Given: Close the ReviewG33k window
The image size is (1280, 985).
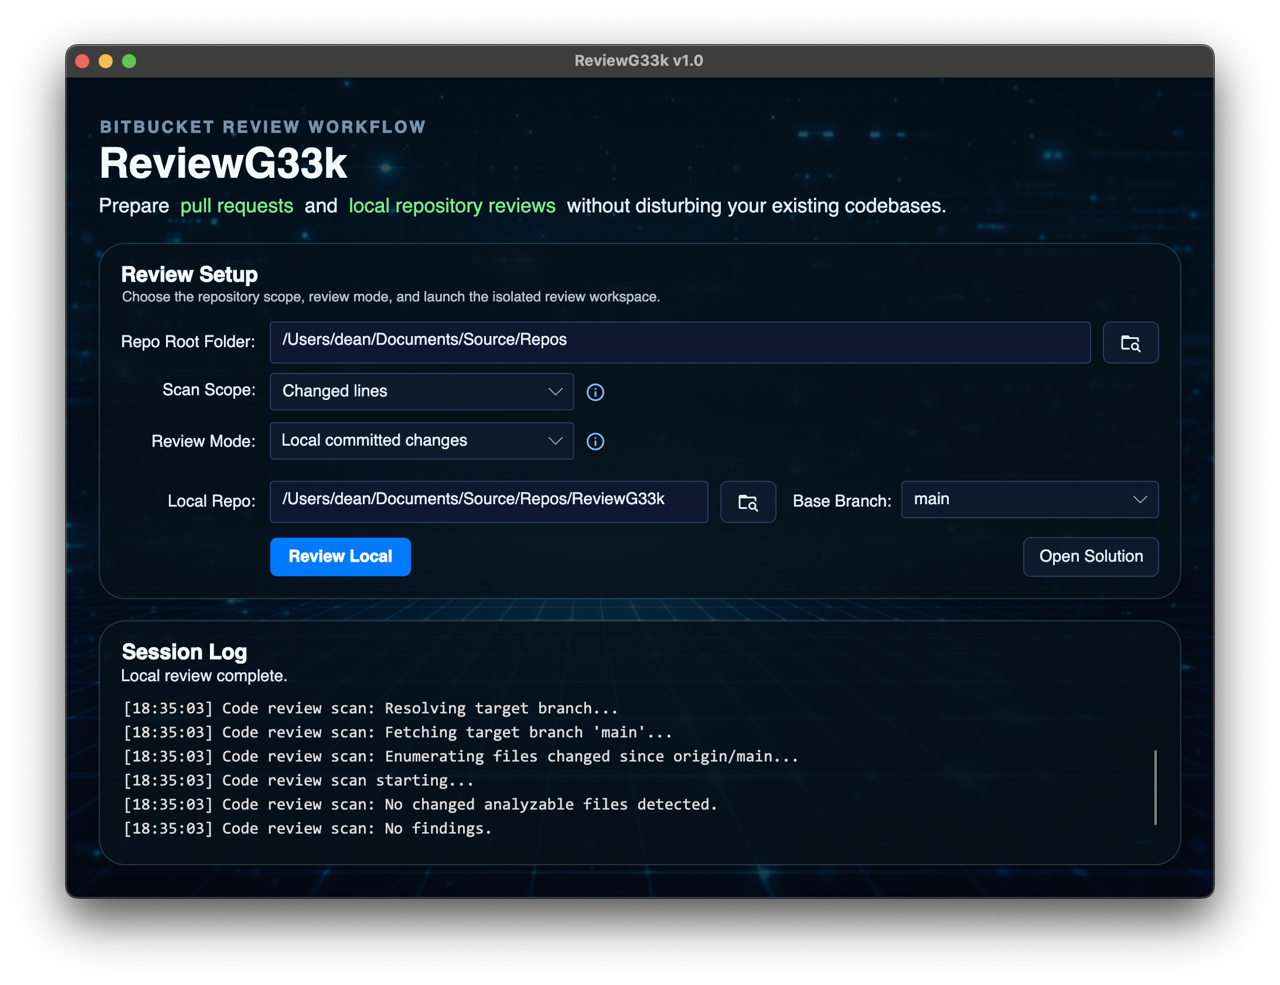Looking at the screenshot, I should tap(82, 61).
